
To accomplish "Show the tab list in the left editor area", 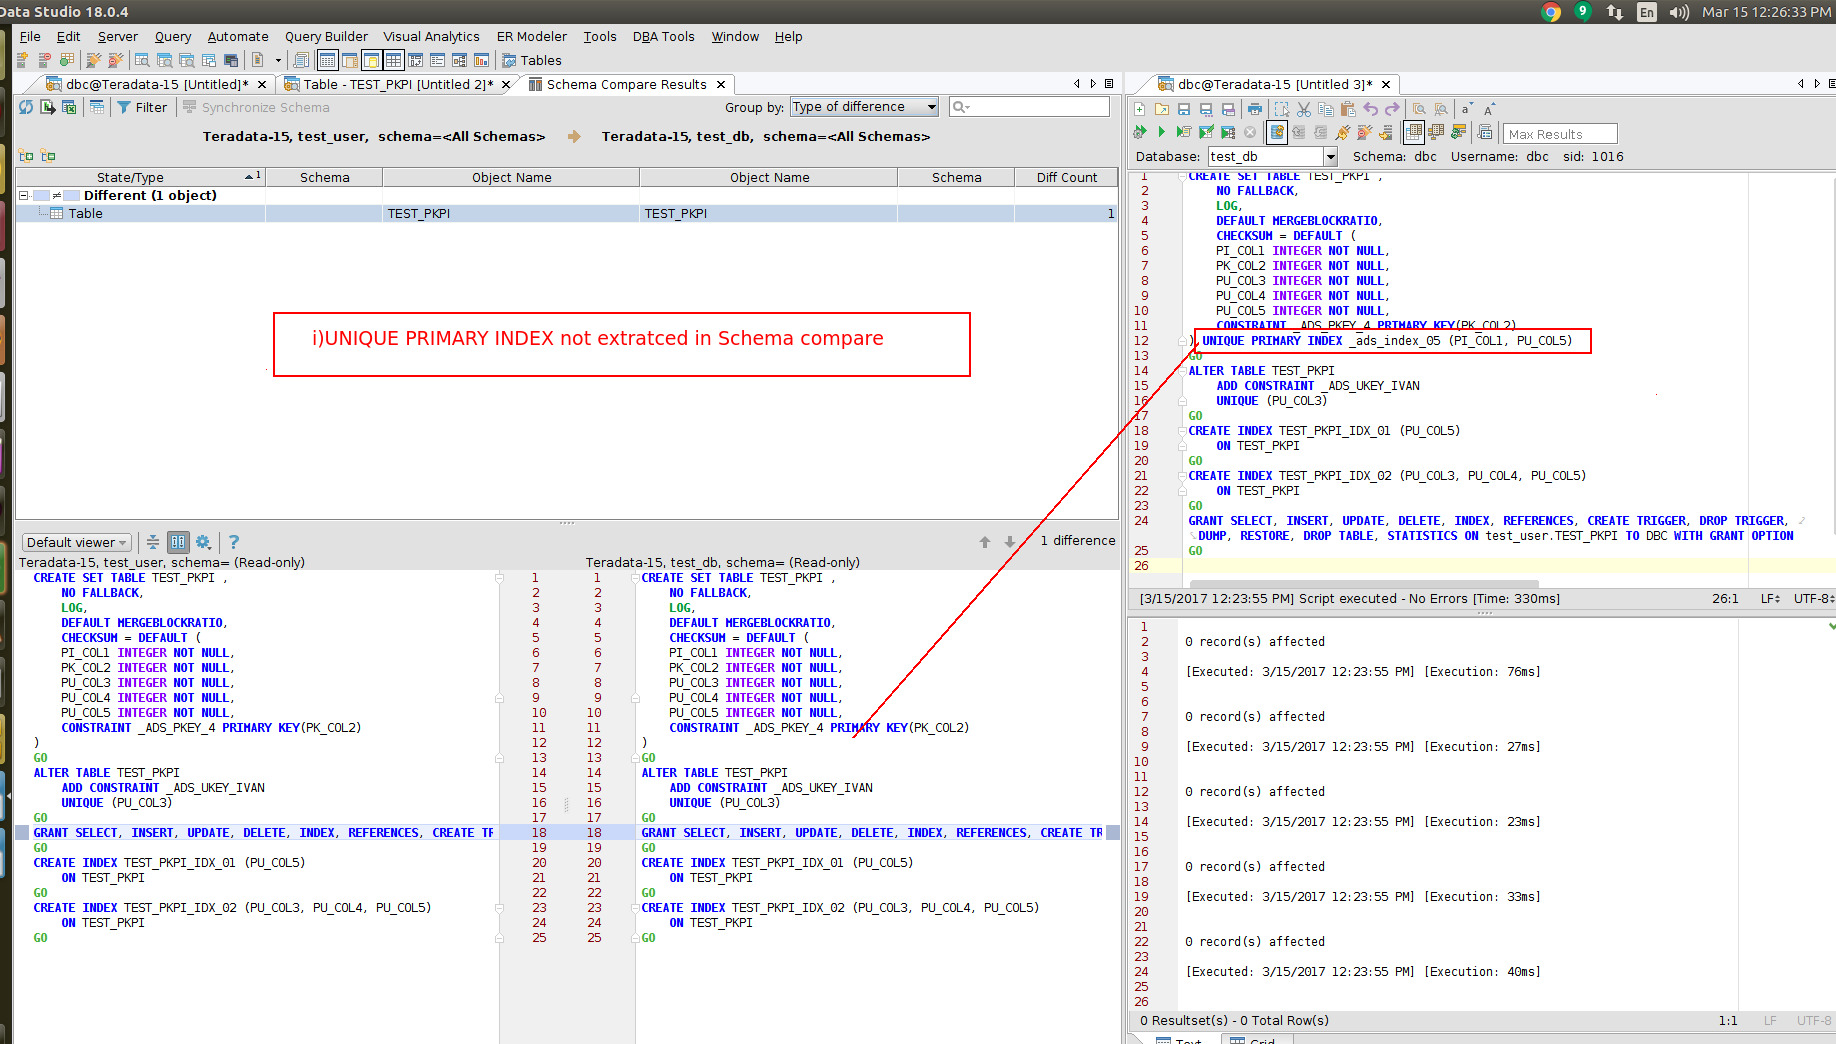I will 1109,84.
